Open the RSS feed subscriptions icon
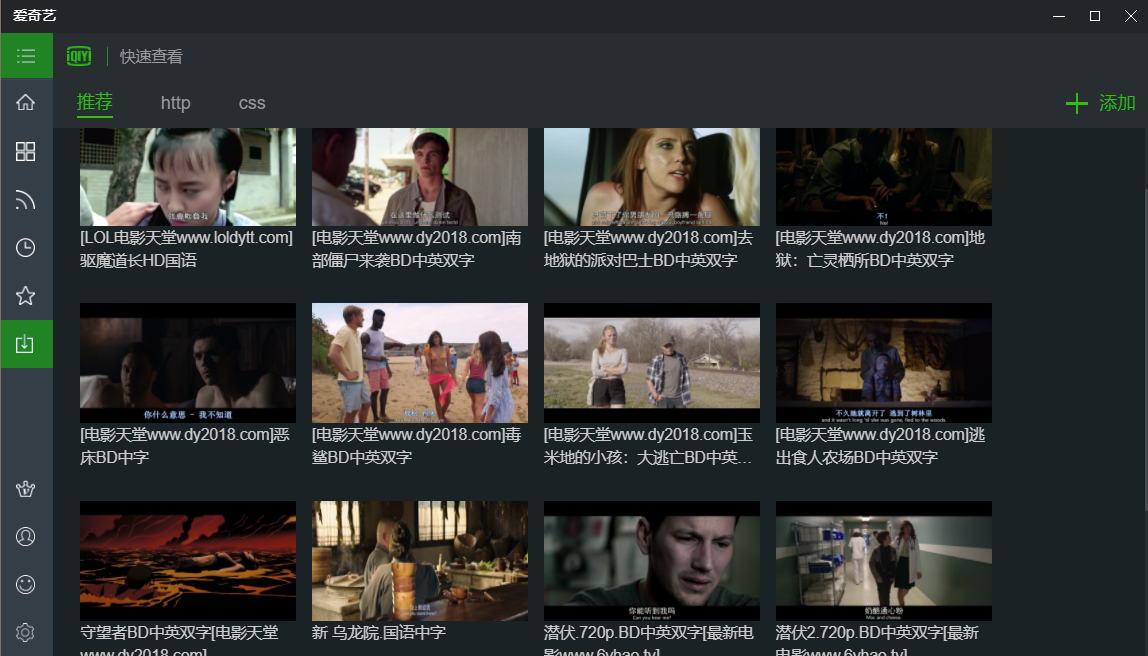Image resolution: width=1148 pixels, height=656 pixels. pos(26,200)
